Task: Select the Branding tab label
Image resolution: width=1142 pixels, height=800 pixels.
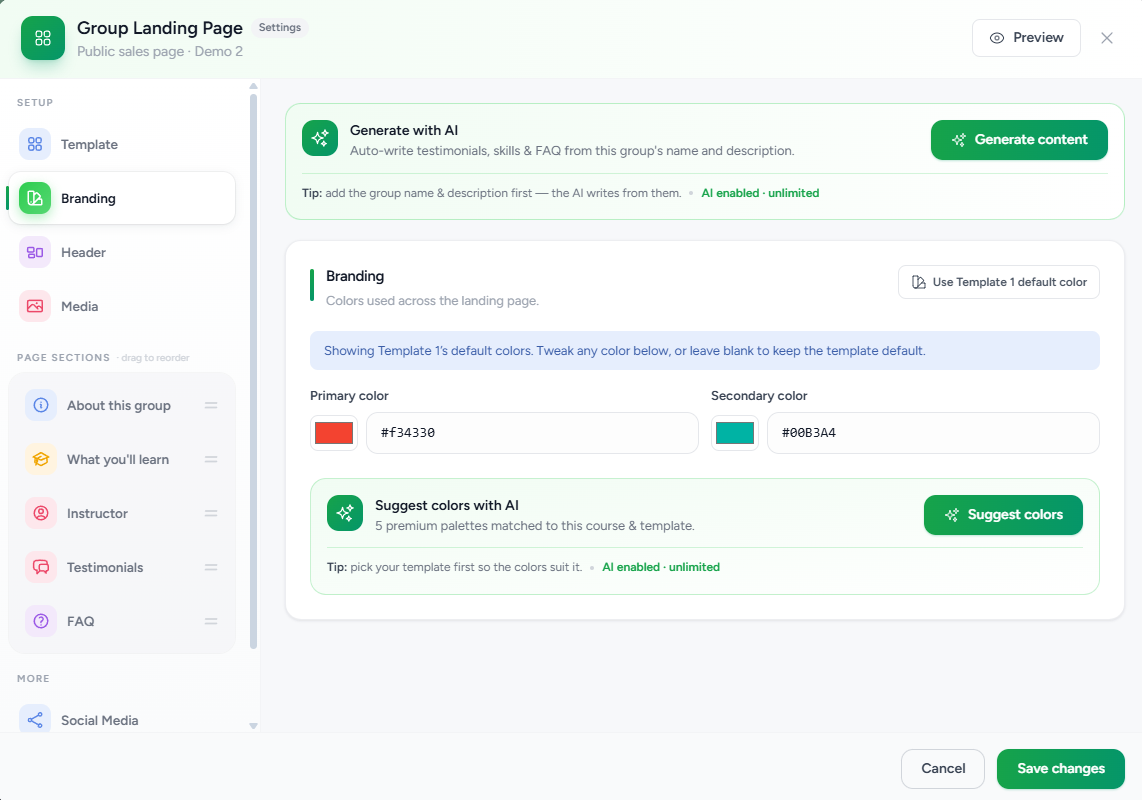Action: coord(88,198)
